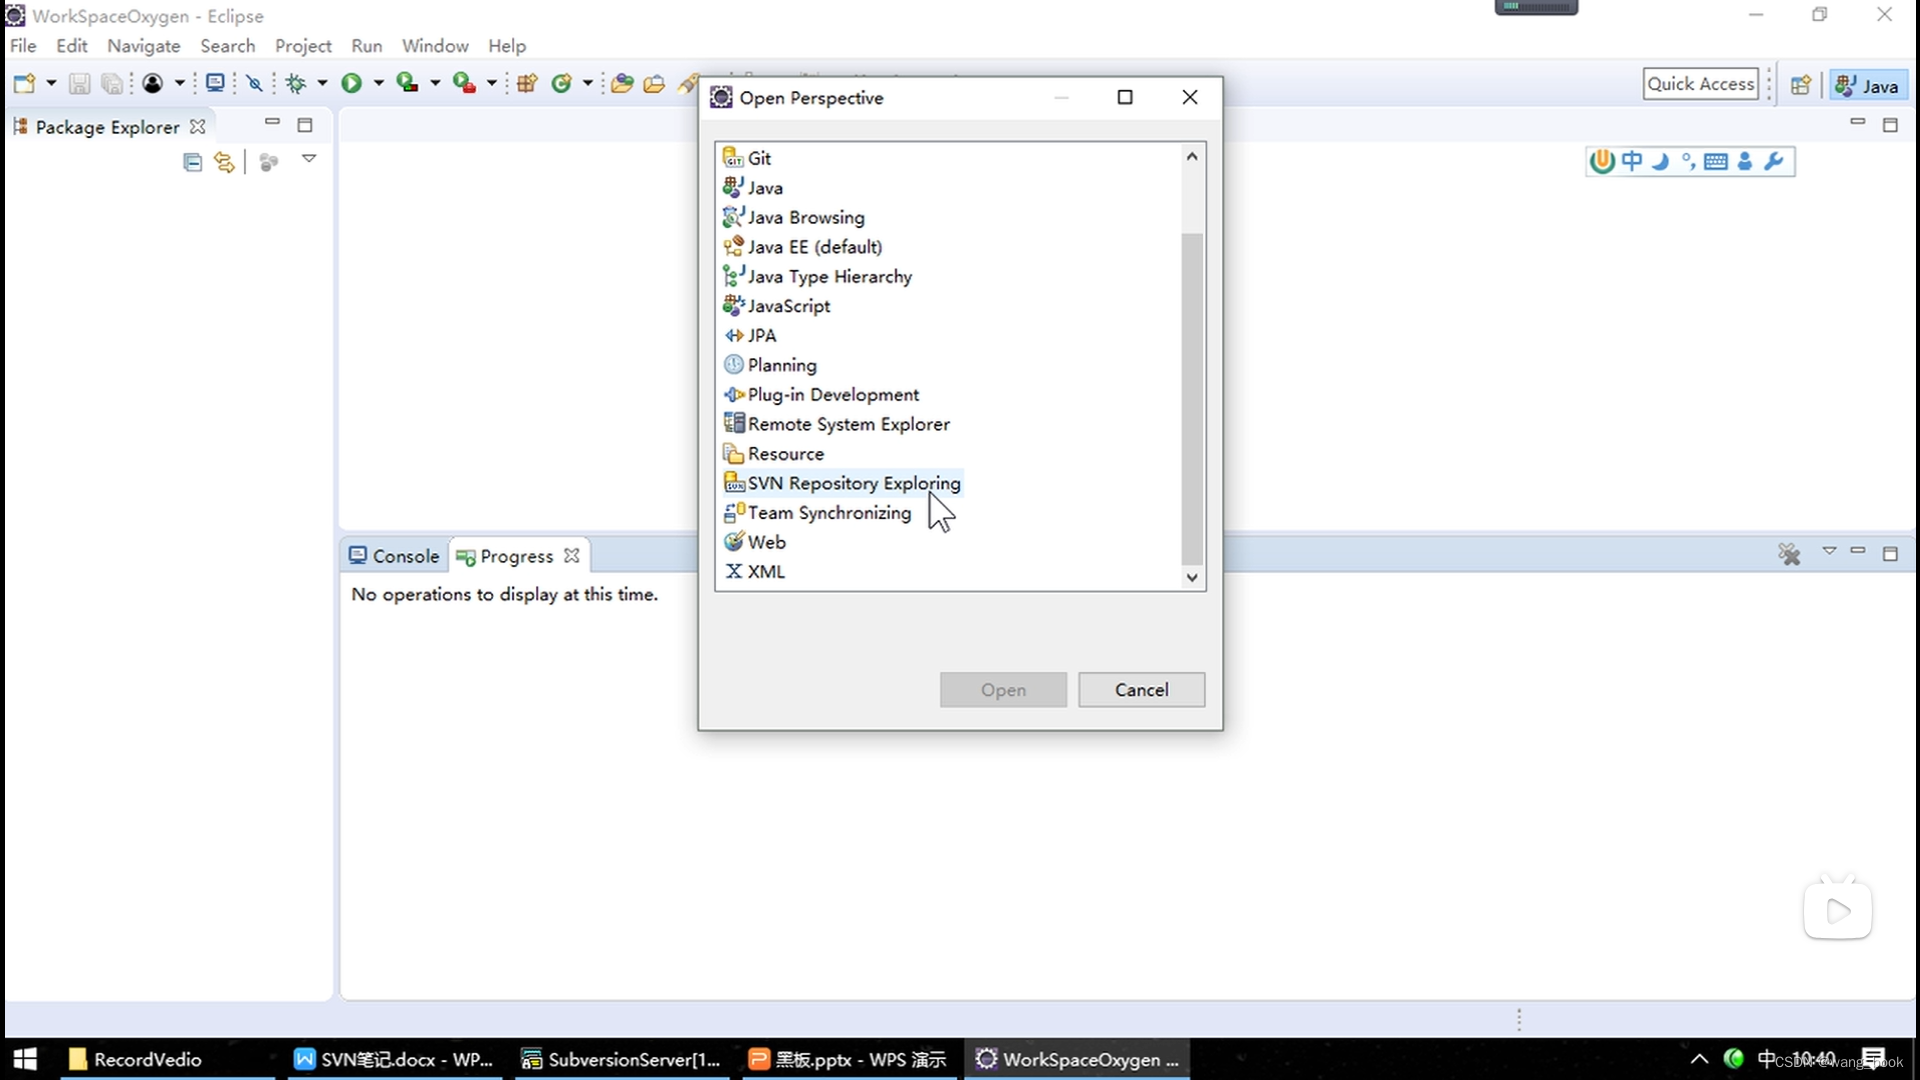
Task: Minimize the Package Explorer view
Action: point(272,122)
